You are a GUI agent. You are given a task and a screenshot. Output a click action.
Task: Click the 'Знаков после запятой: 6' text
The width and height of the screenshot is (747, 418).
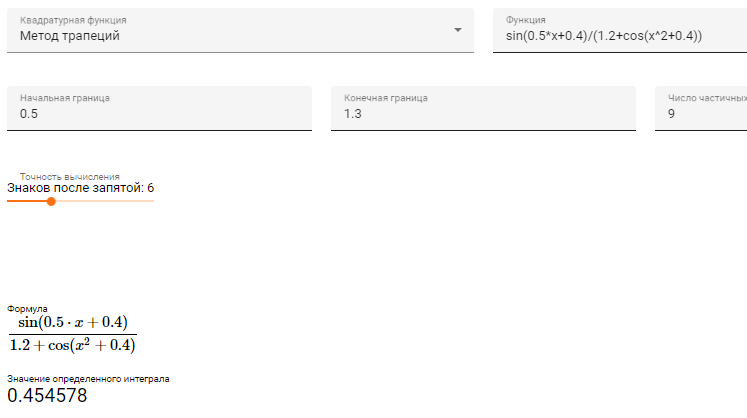81,188
